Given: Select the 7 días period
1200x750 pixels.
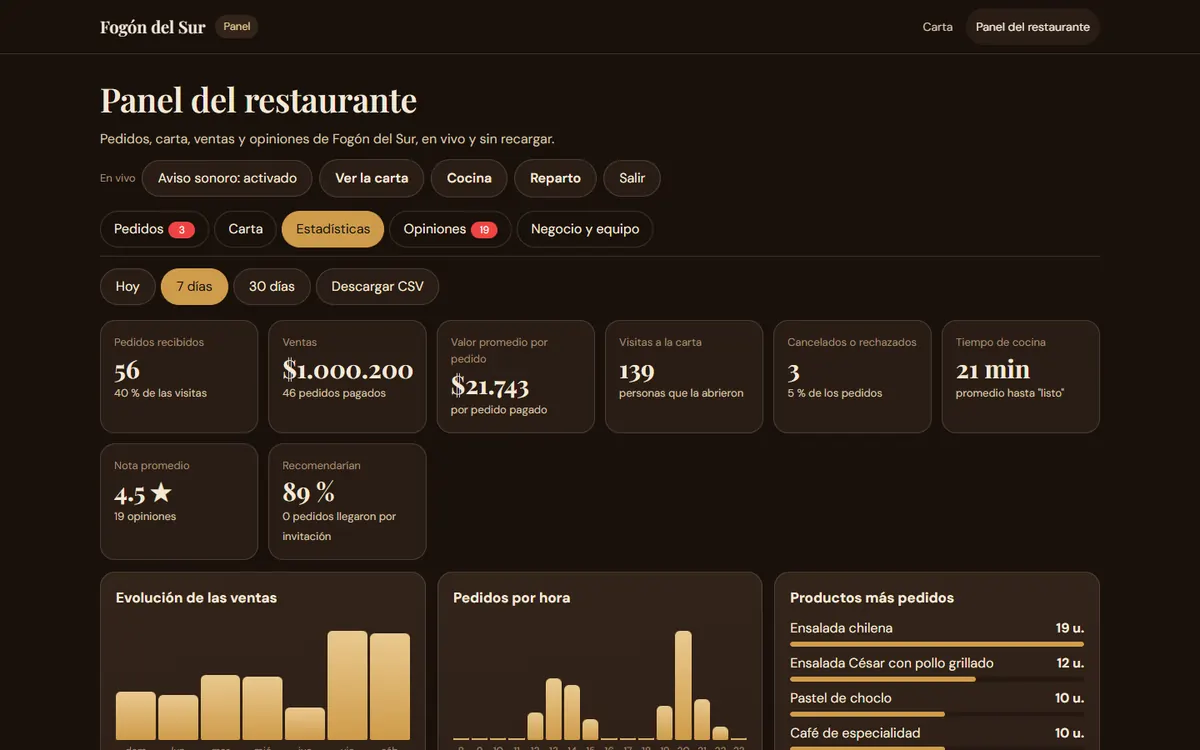Looking at the screenshot, I should pyautogui.click(x=194, y=286).
